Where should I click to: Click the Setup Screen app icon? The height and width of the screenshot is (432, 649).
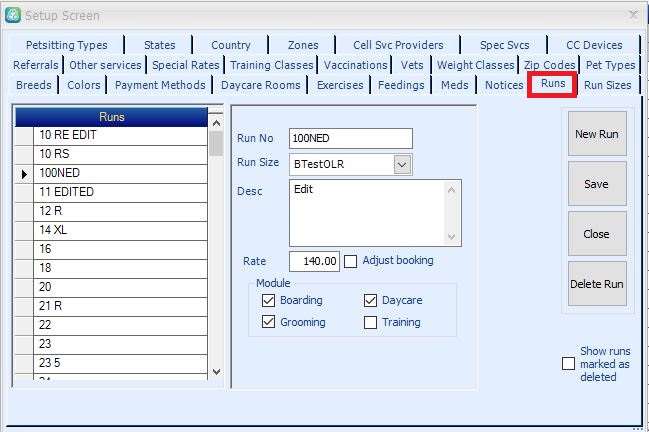click(12, 15)
